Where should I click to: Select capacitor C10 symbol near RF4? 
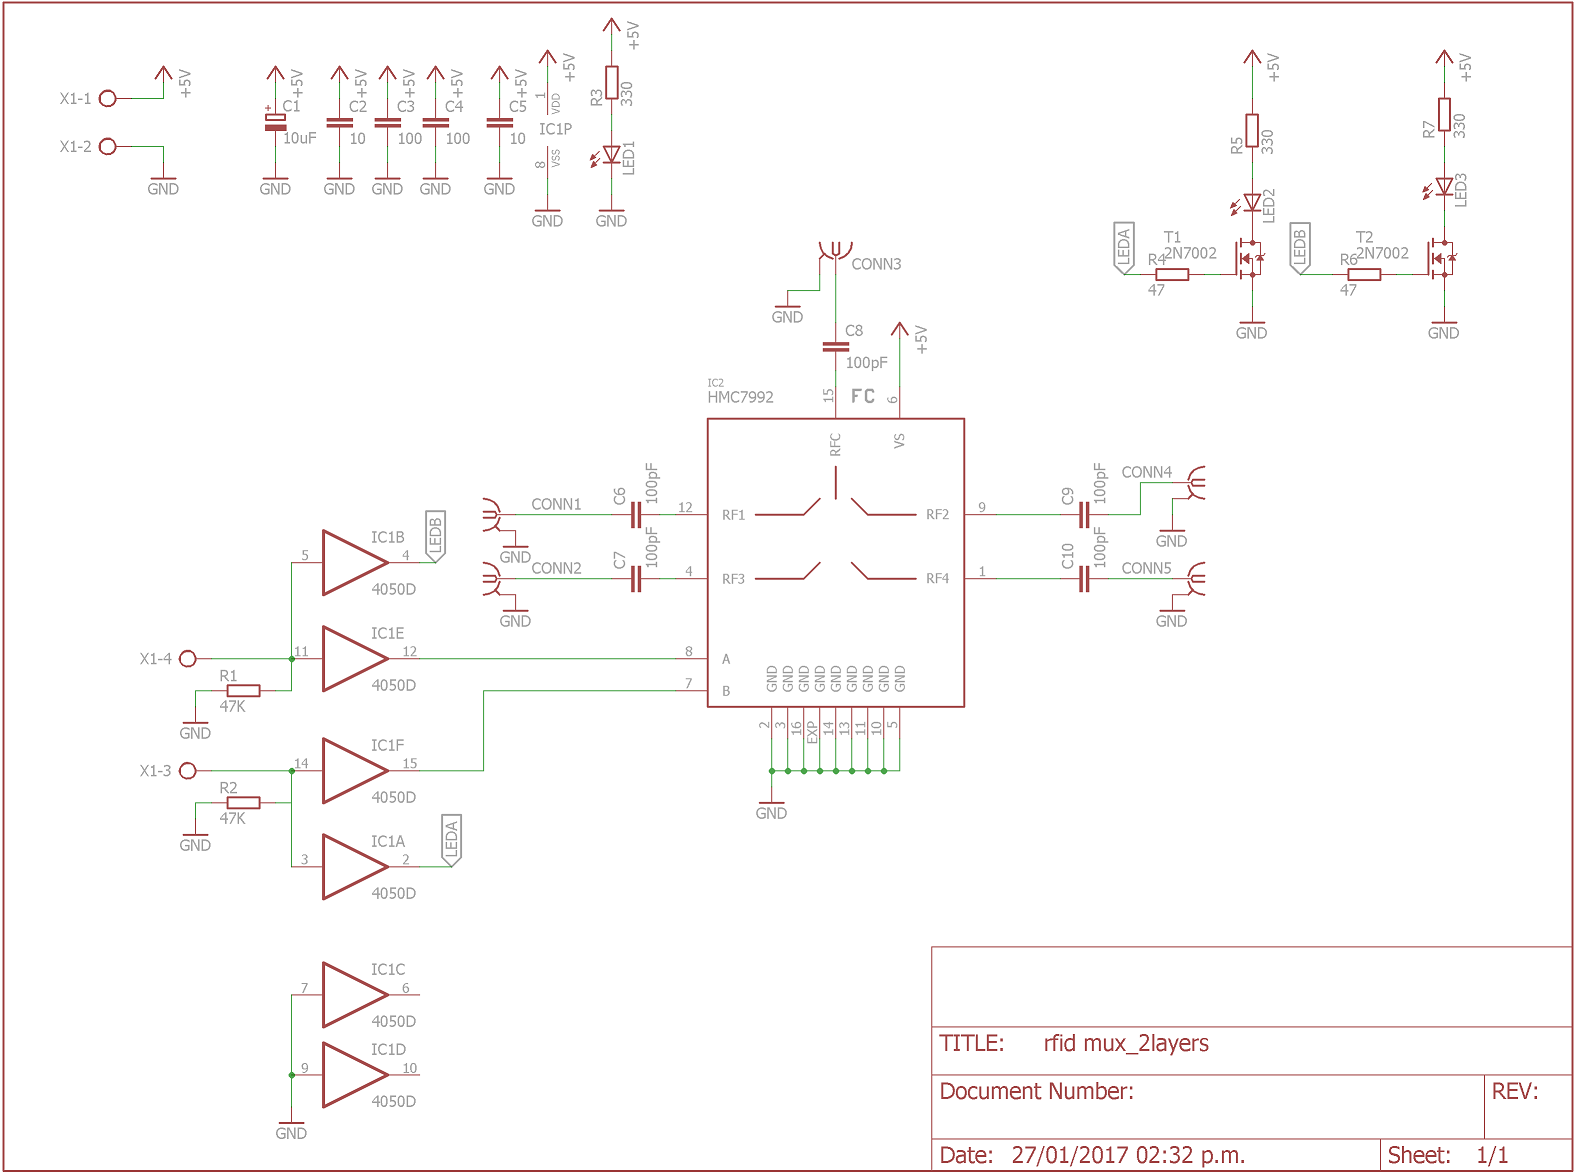click(x=1083, y=579)
